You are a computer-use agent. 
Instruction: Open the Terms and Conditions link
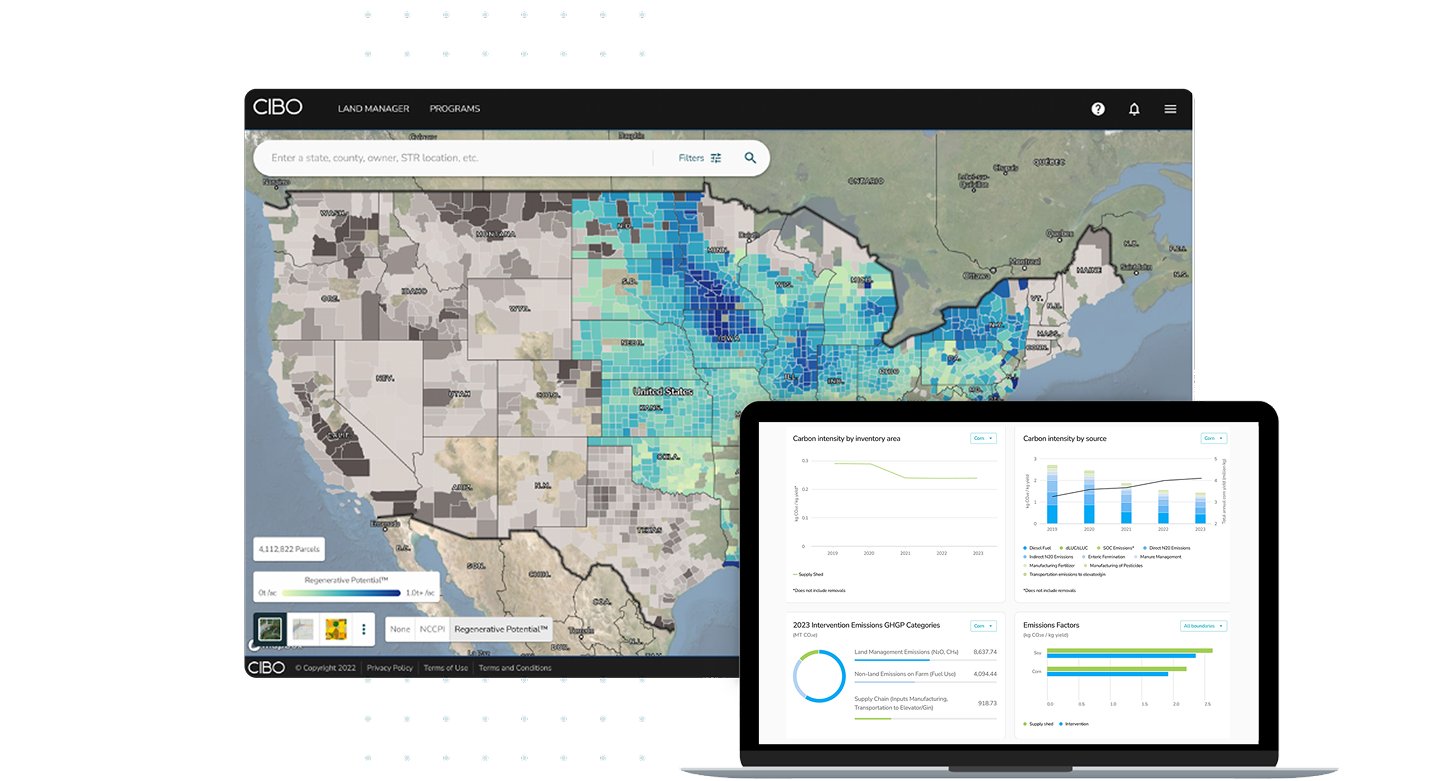[x=515, y=668]
